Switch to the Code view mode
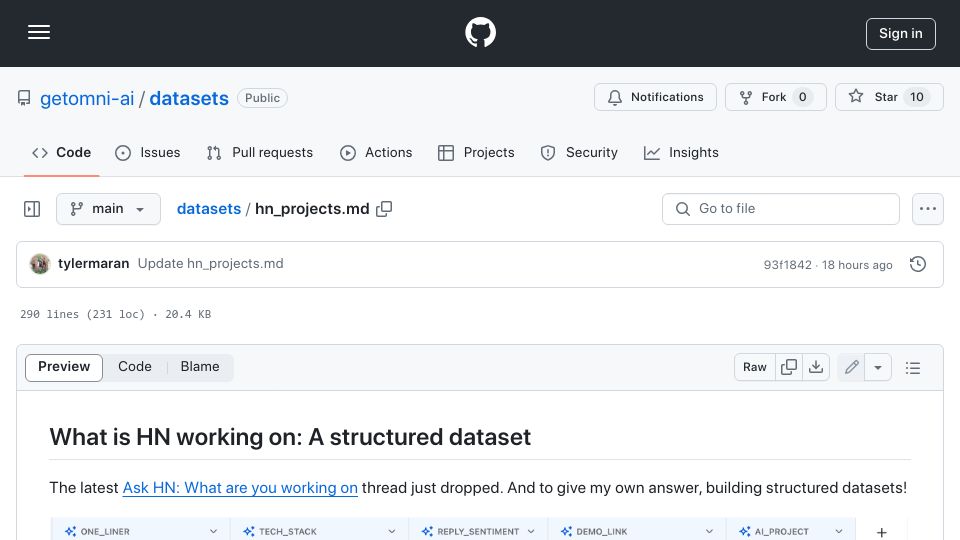This screenshot has width=960, height=540. (135, 367)
